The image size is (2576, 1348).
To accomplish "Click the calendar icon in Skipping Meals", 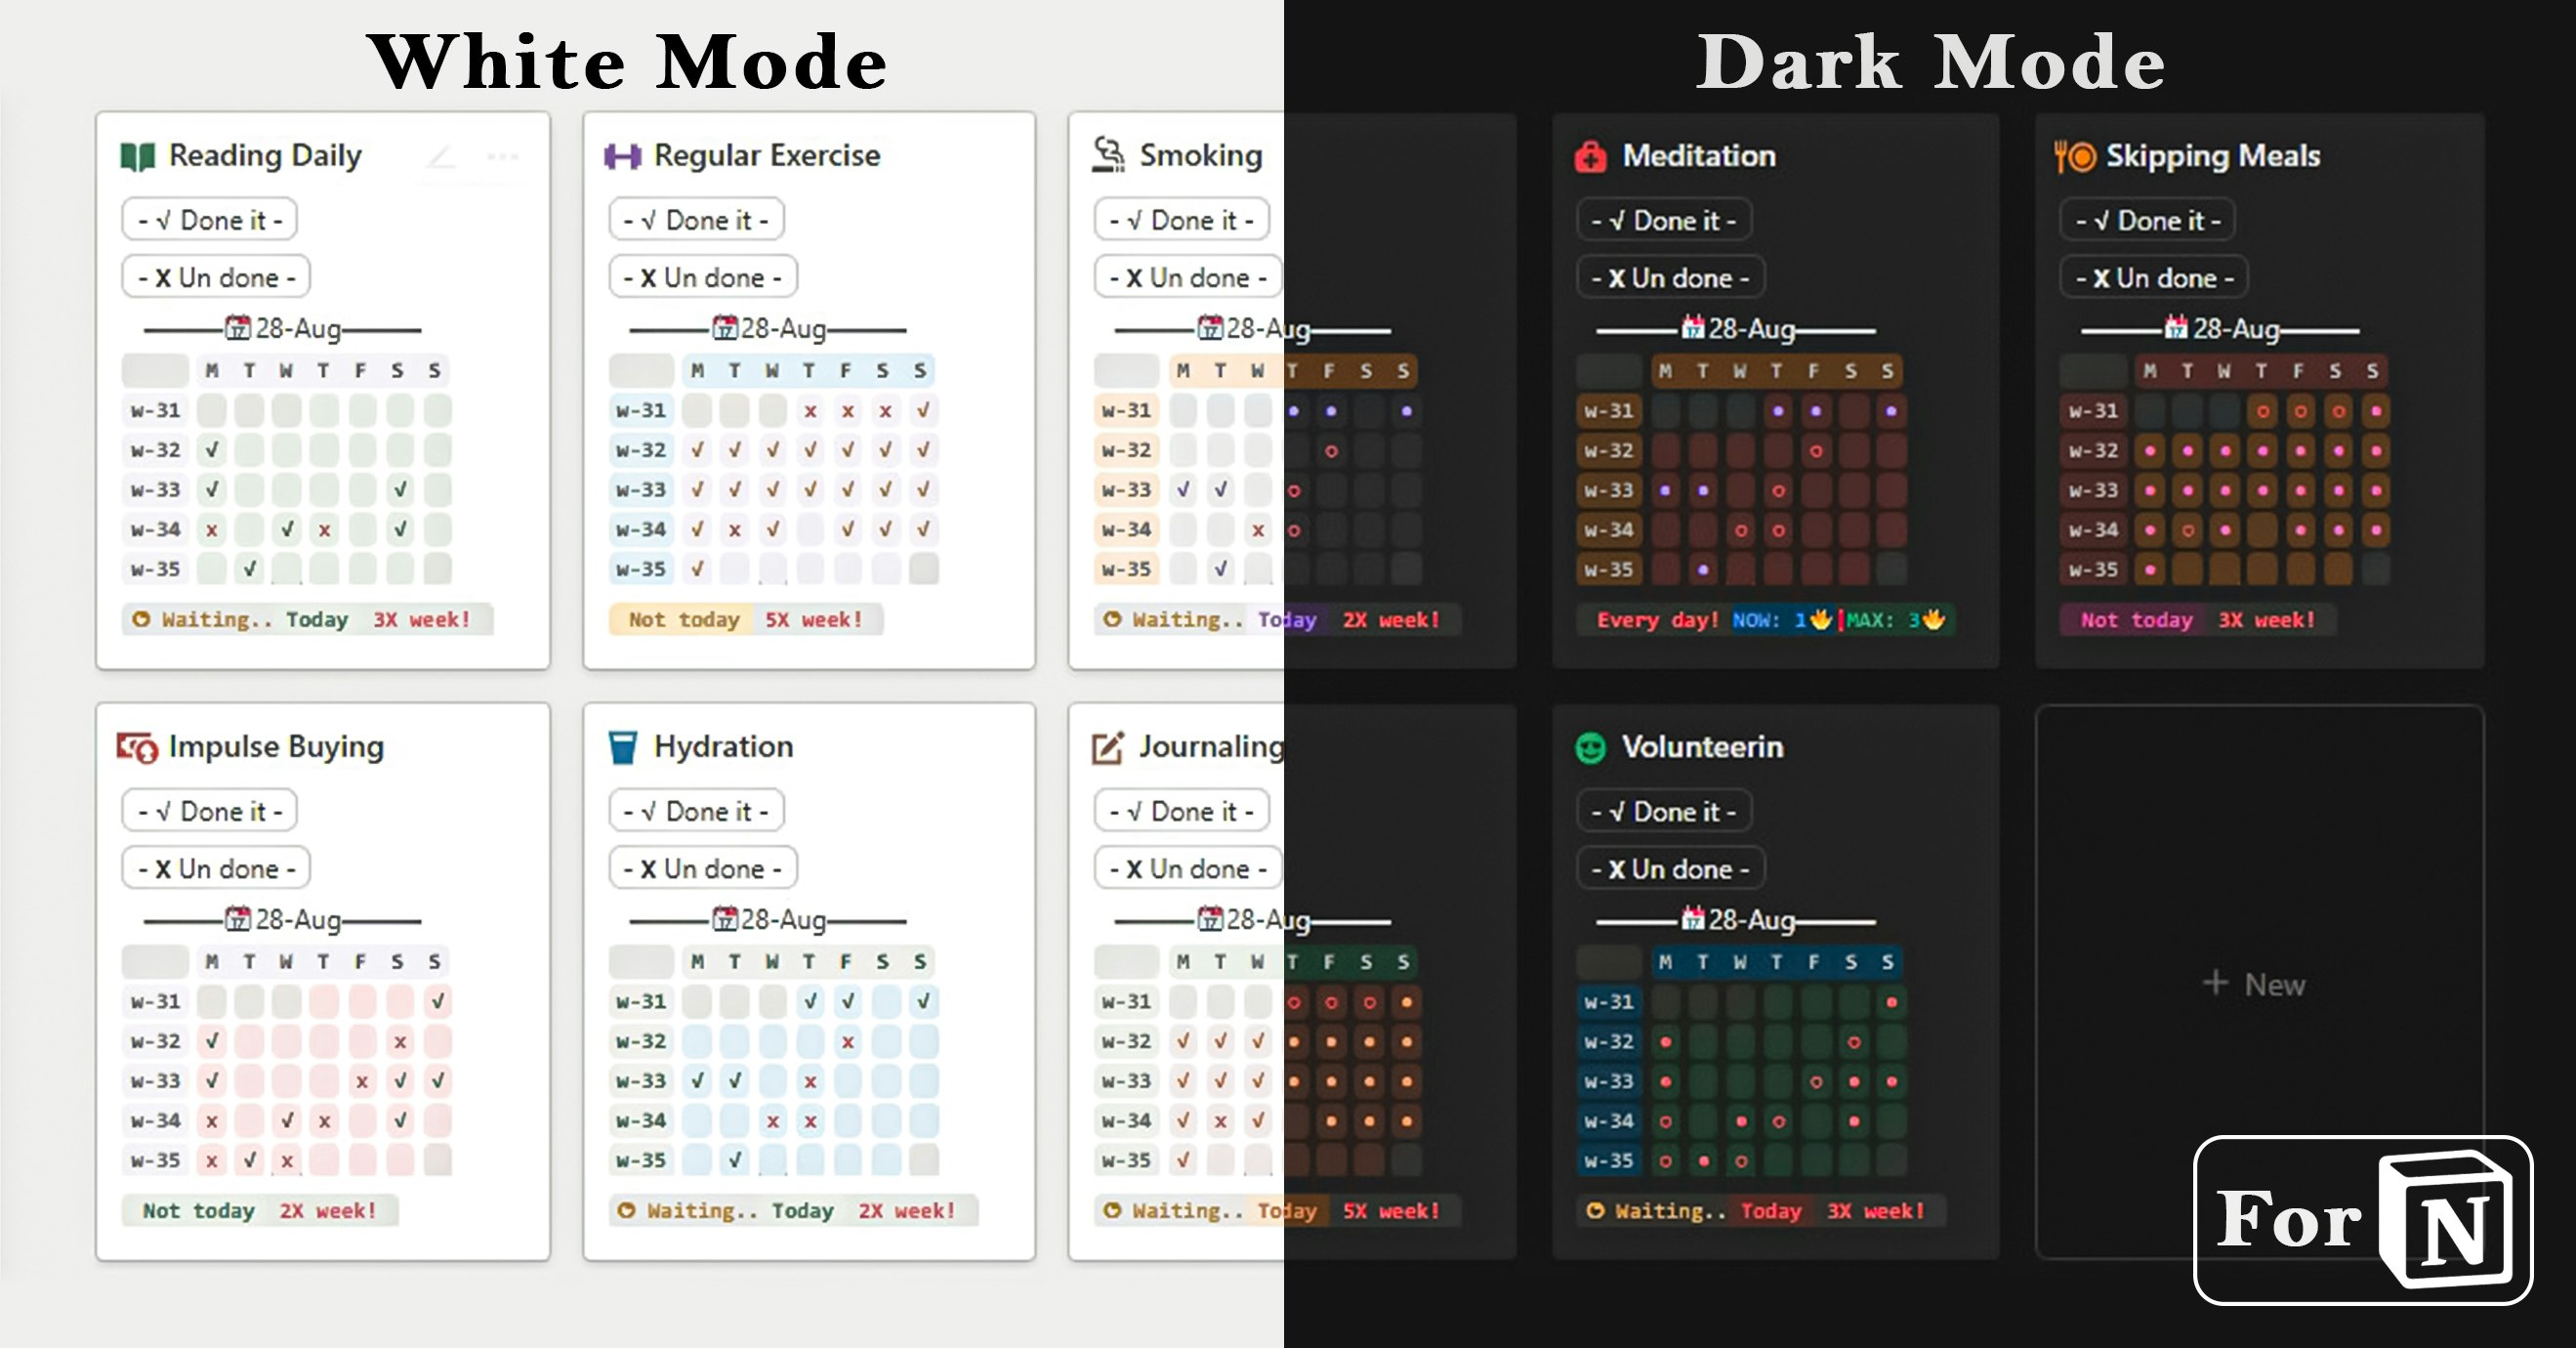I will click(2176, 328).
